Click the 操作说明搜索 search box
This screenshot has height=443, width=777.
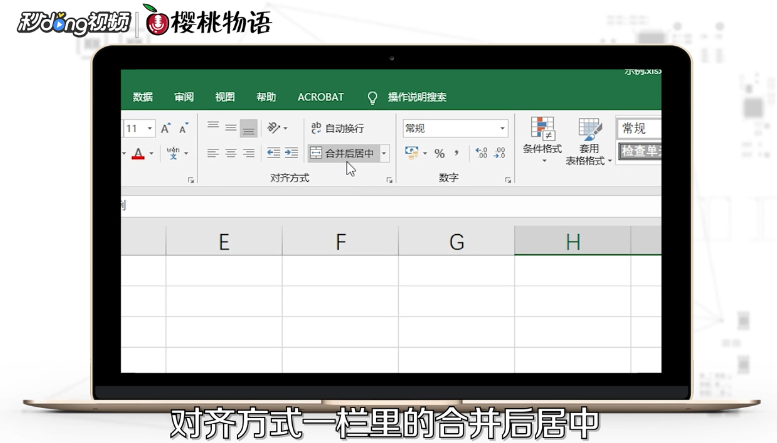(417, 97)
